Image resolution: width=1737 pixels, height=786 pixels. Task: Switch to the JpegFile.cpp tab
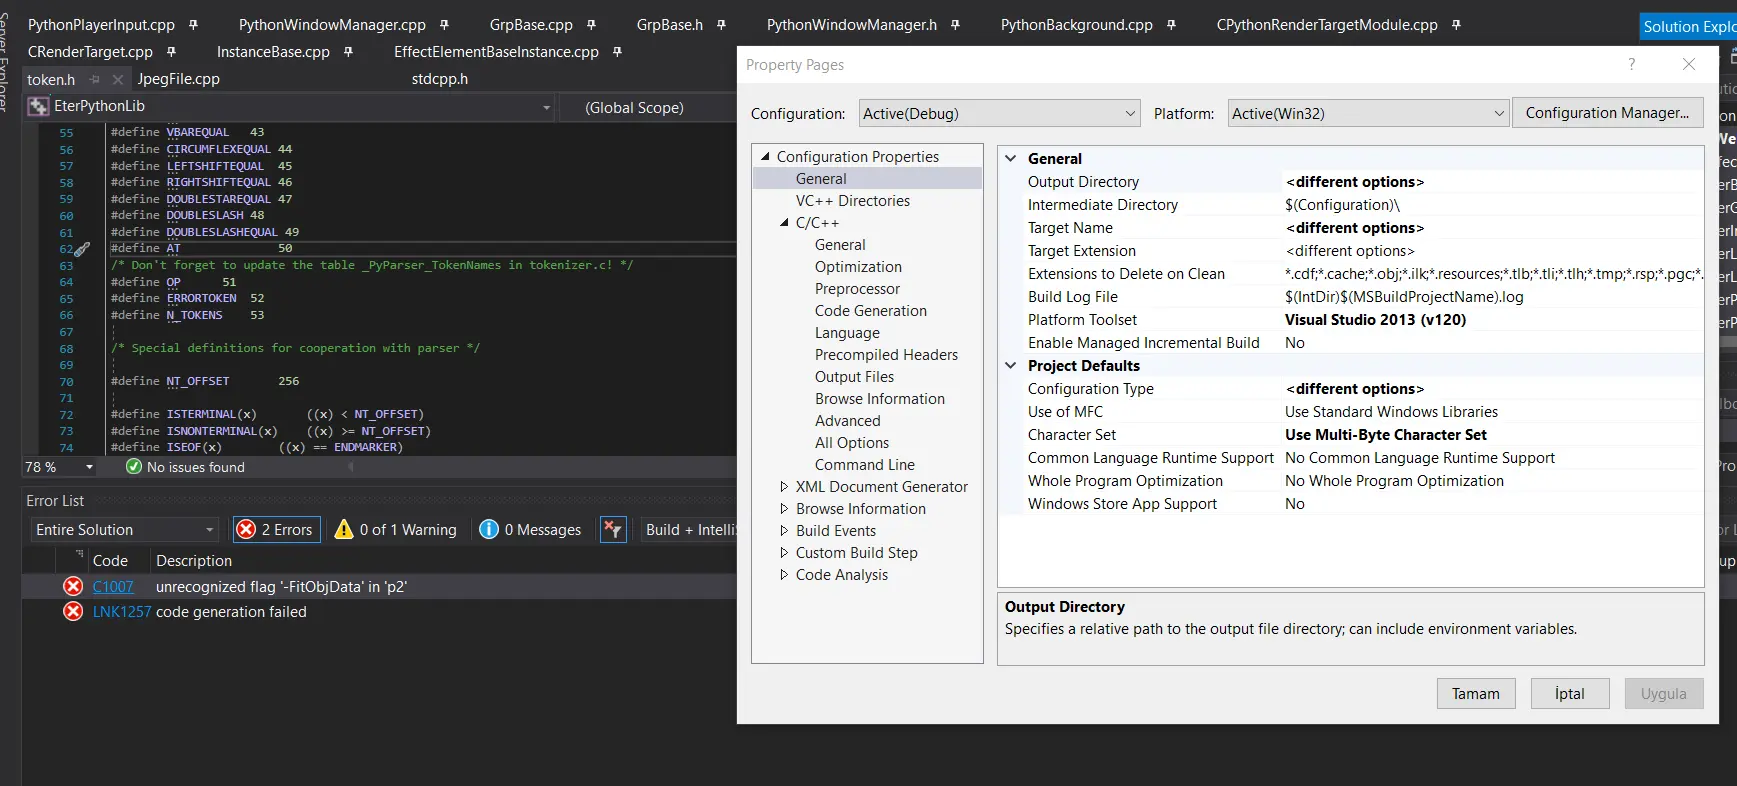[179, 79]
